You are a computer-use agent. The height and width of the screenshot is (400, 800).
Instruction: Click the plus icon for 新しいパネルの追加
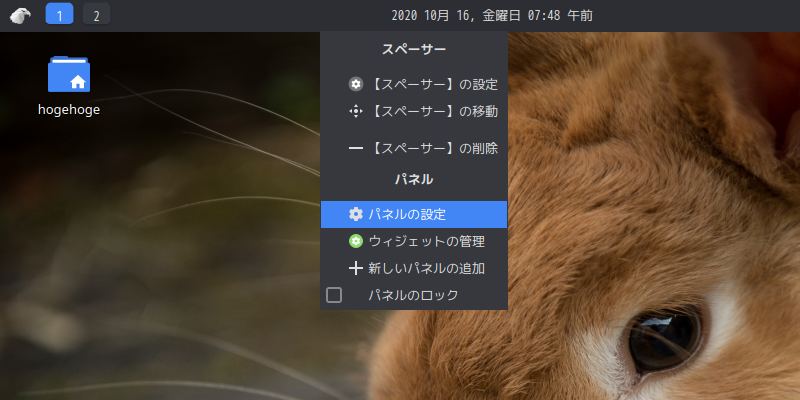[x=356, y=268]
